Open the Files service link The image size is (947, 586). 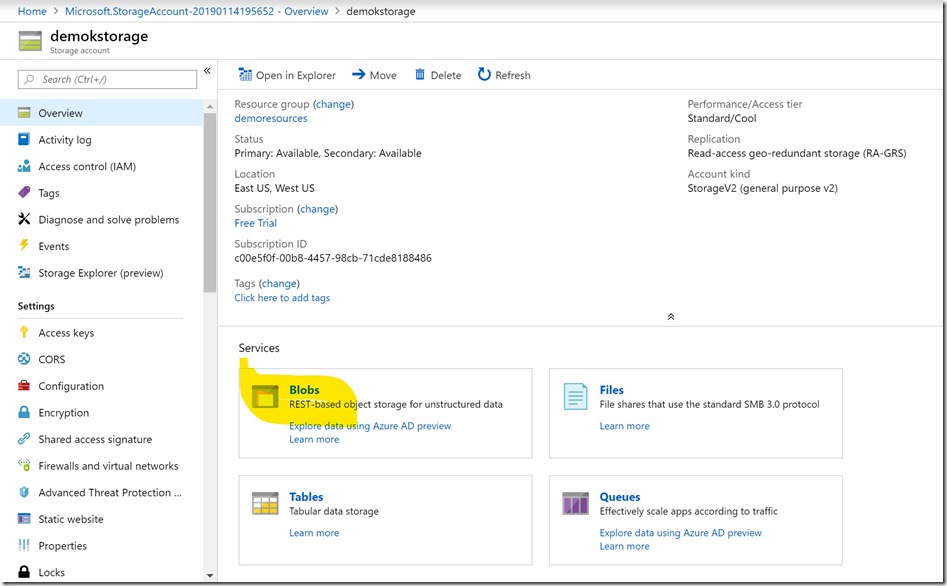coord(612,390)
